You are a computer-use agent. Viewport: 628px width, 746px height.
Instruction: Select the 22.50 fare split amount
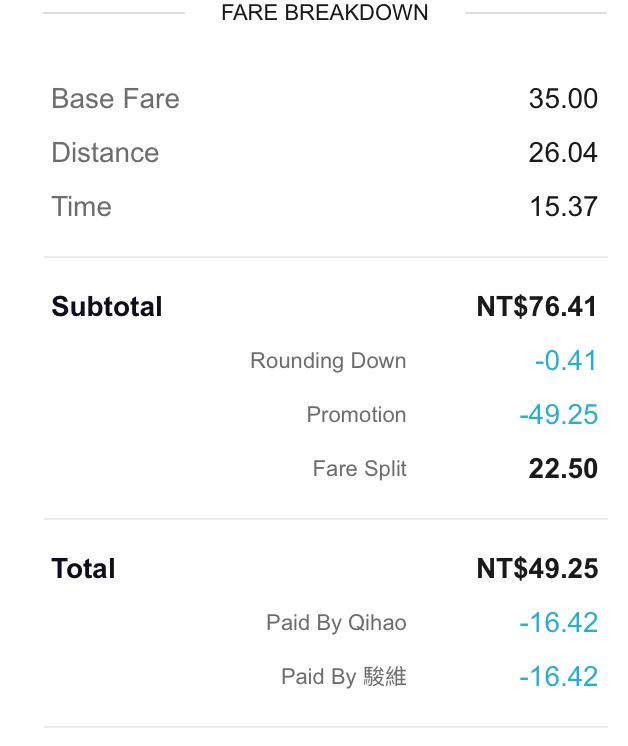pyautogui.click(x=563, y=469)
